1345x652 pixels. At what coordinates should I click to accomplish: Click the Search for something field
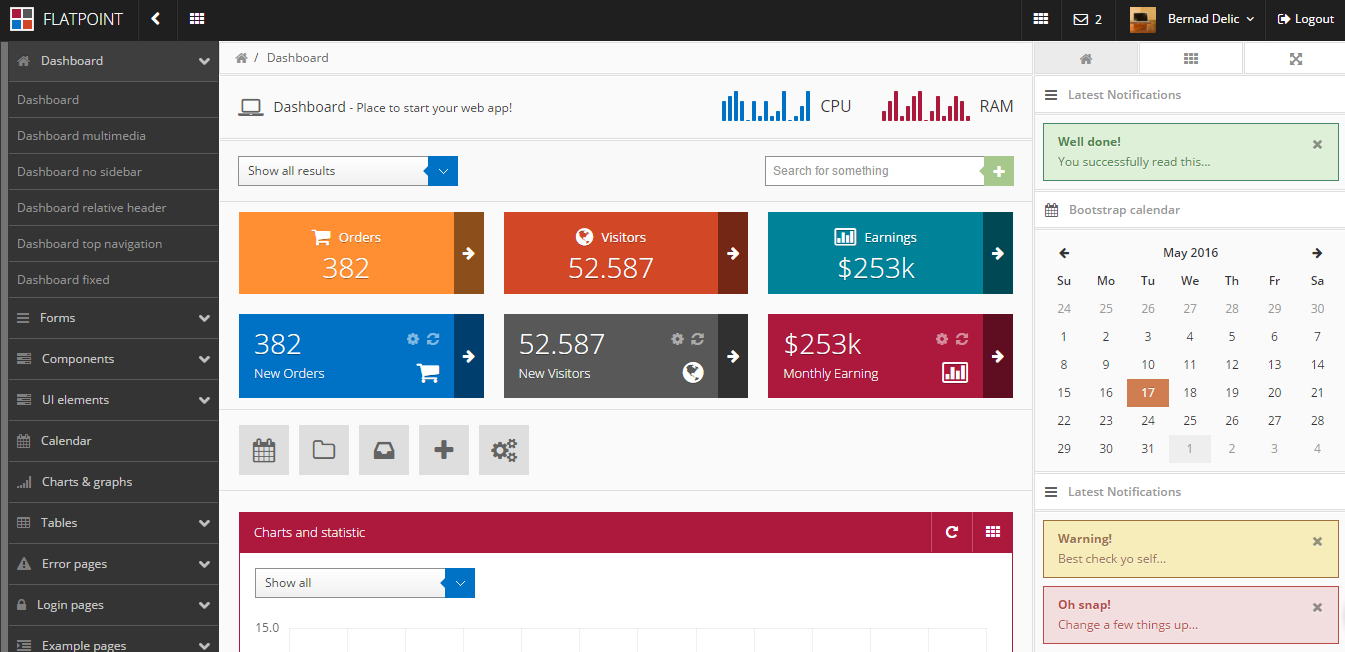click(x=874, y=171)
